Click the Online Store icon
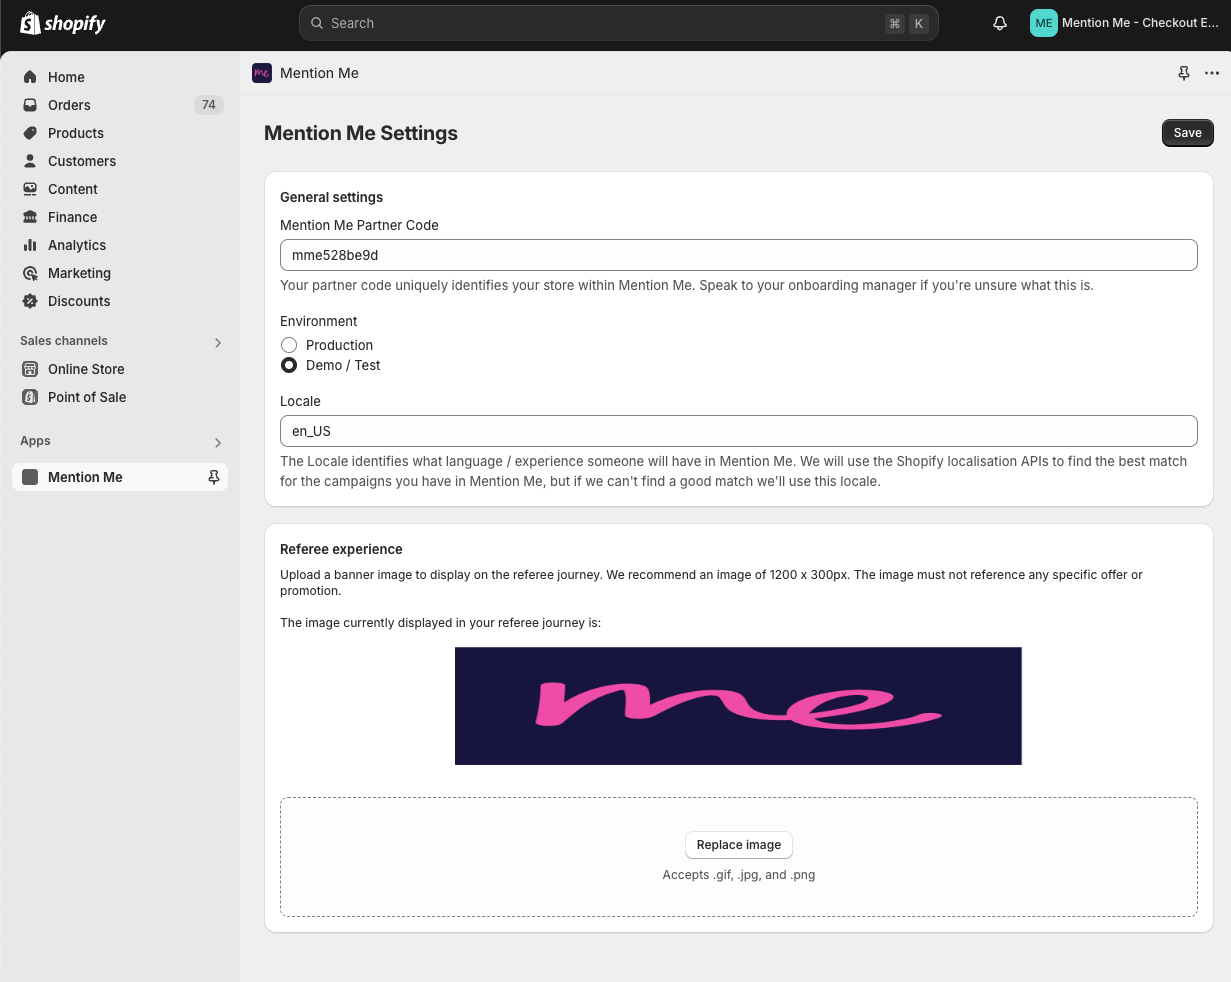The width and height of the screenshot is (1231, 982). 30,369
